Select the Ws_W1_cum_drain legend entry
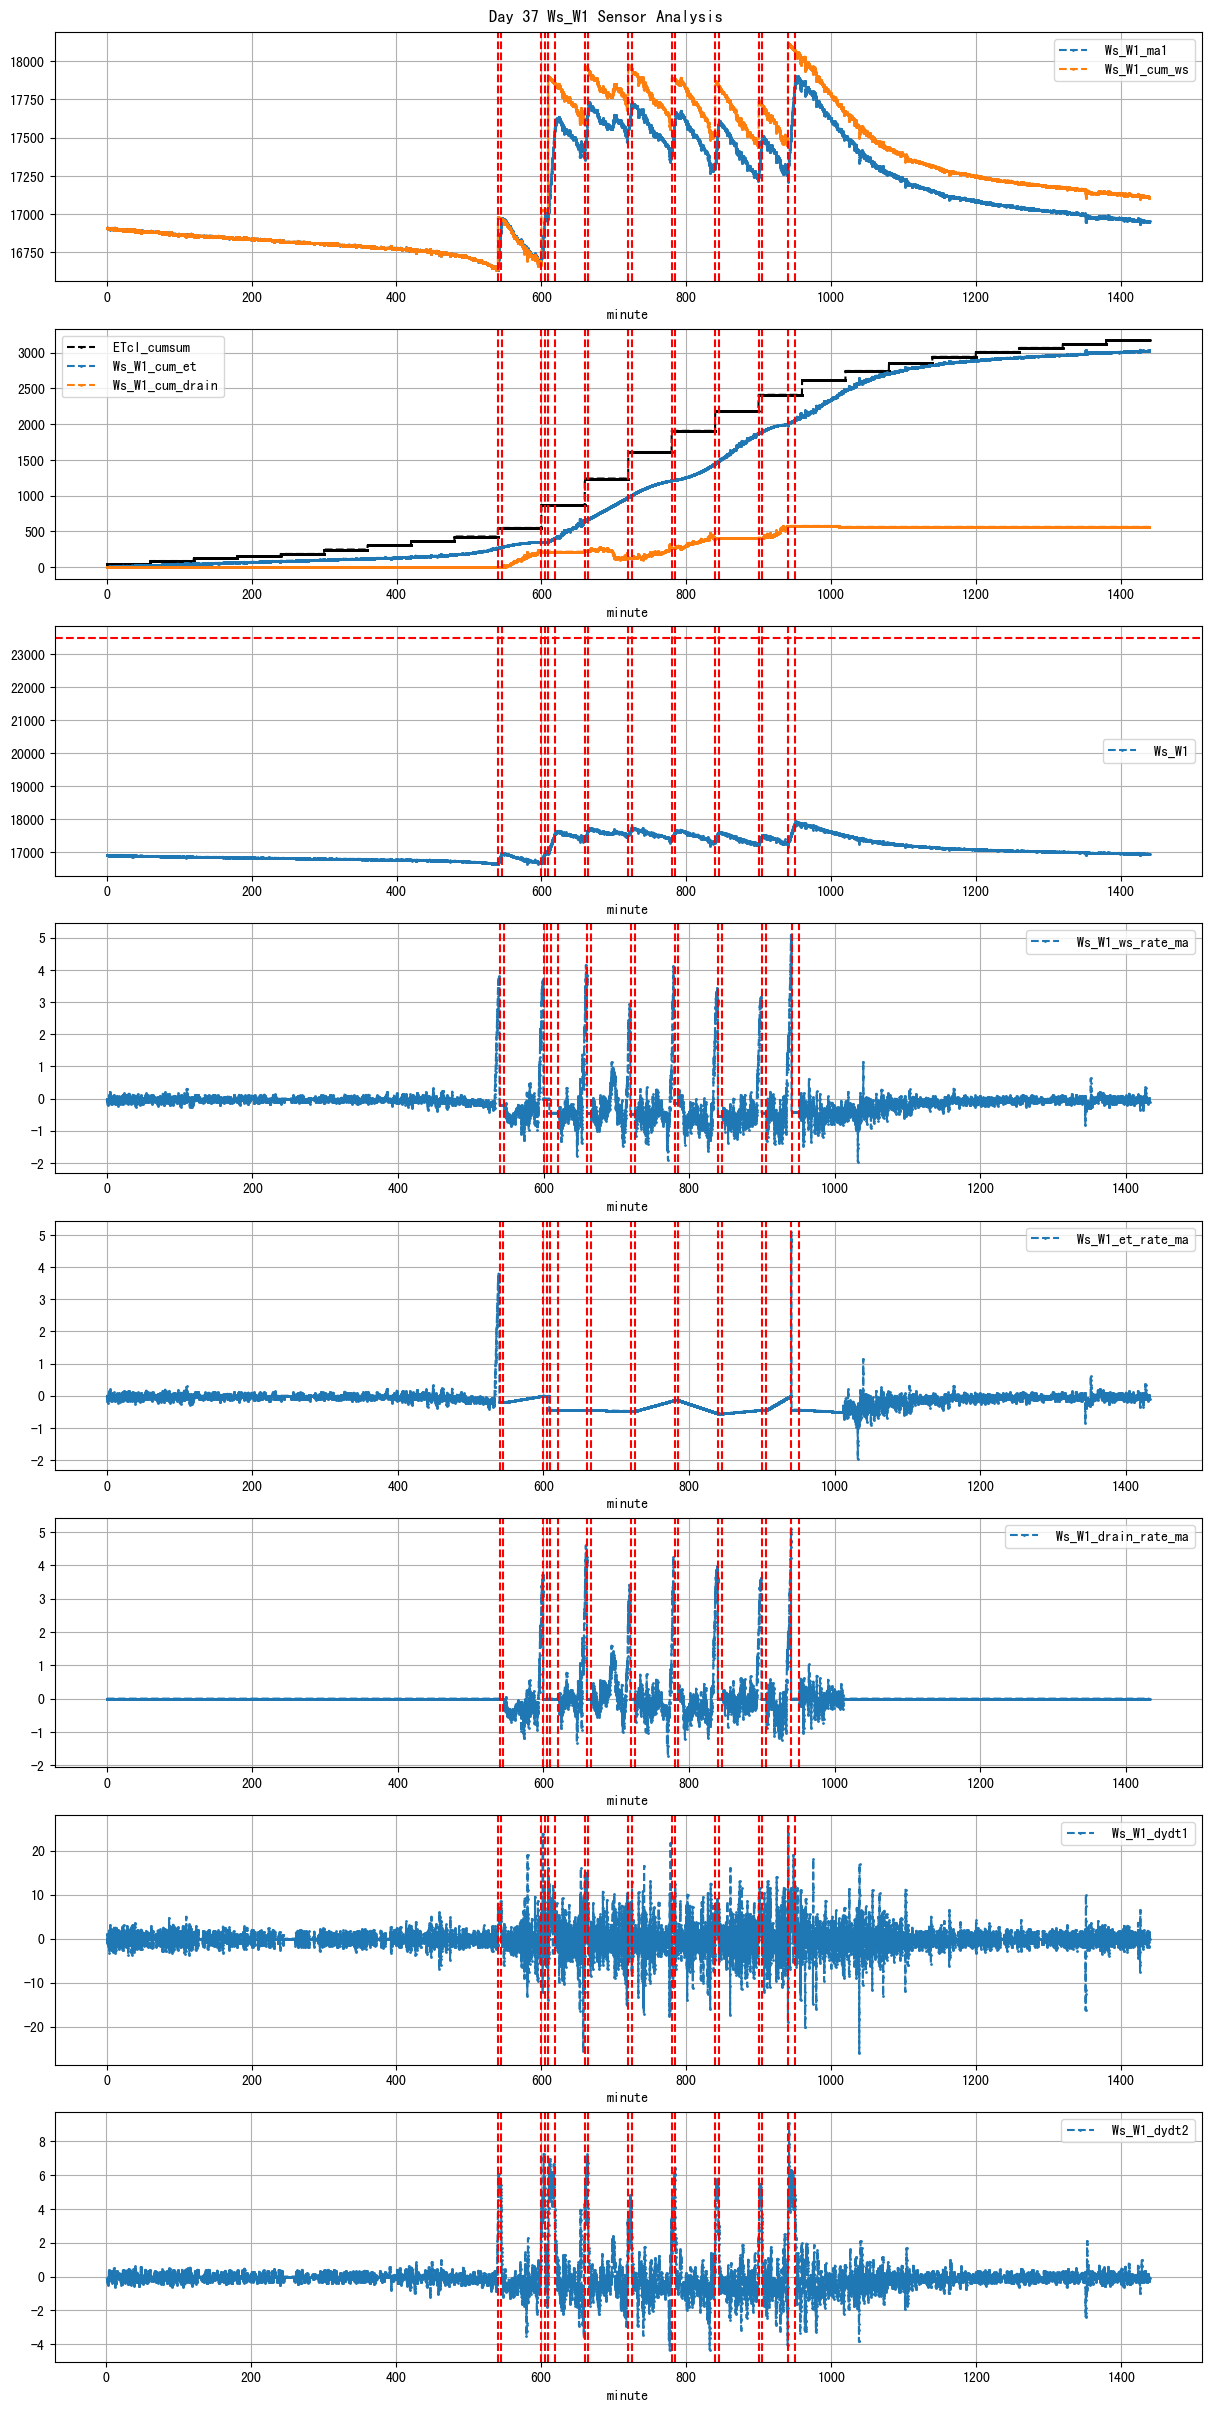 click(164, 385)
